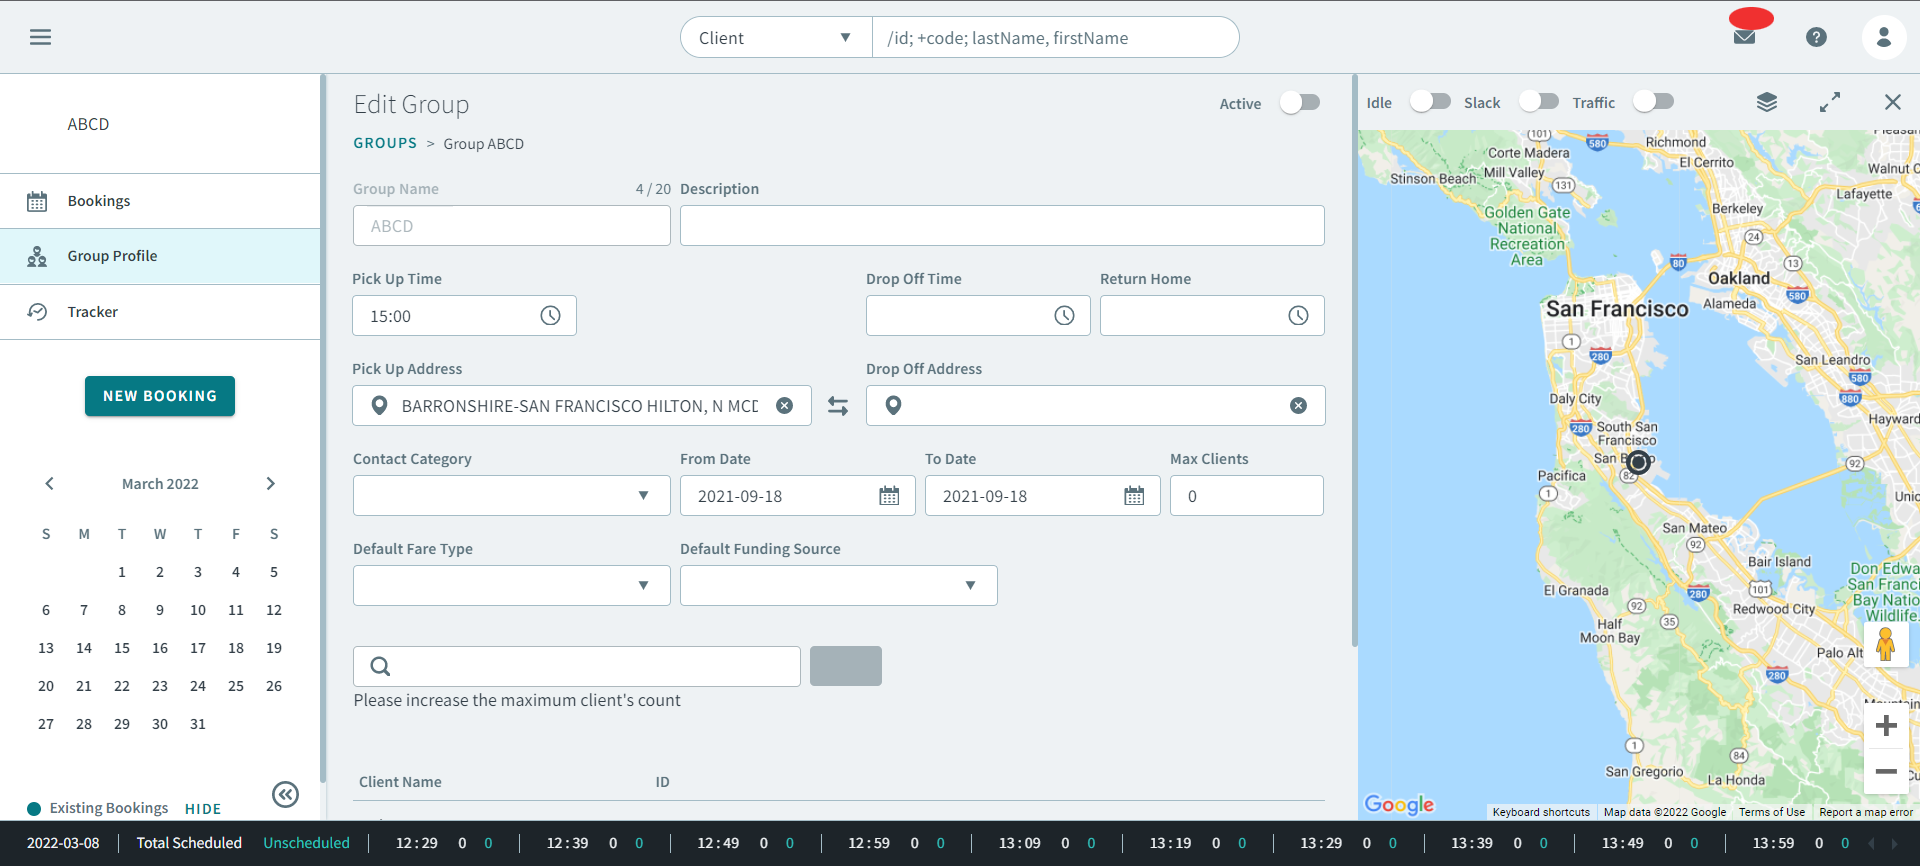
Task: Open the map layers icon
Action: tap(1767, 102)
